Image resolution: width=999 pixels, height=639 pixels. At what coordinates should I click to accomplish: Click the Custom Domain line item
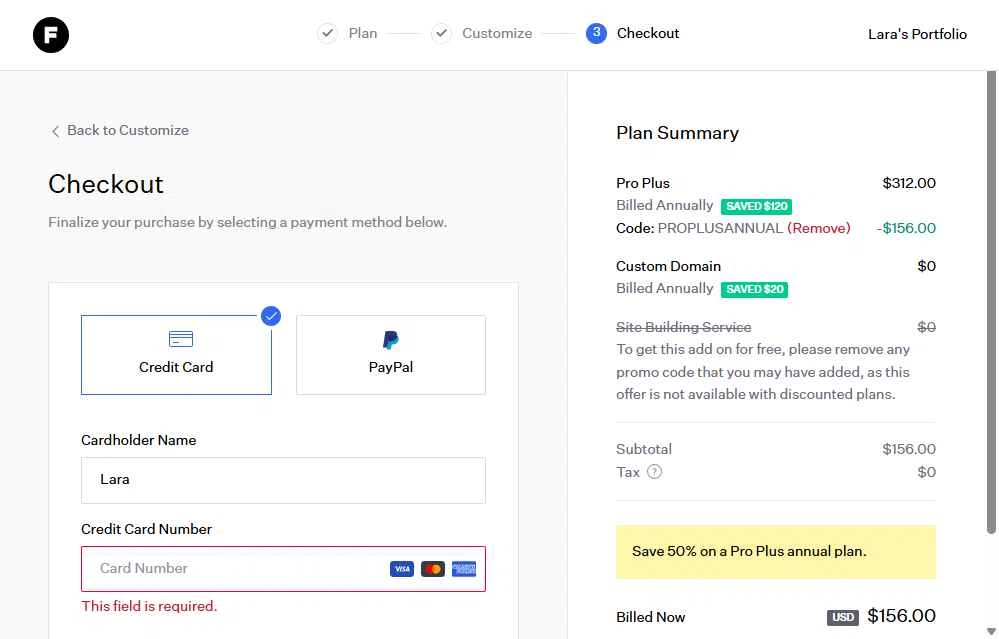point(668,266)
